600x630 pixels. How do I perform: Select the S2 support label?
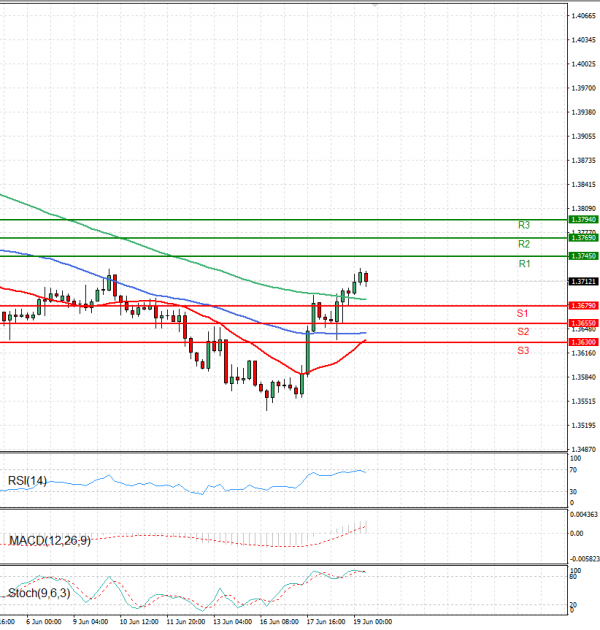523,331
